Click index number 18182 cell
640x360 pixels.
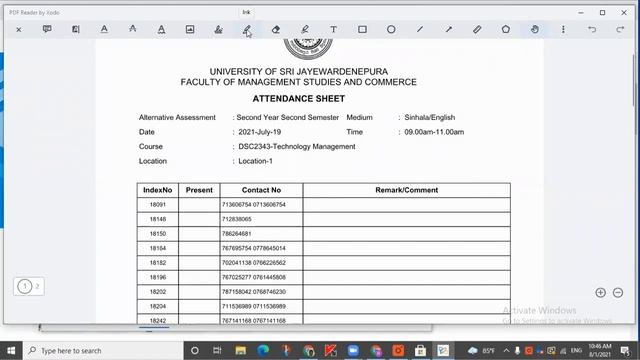pyautogui.click(x=158, y=263)
